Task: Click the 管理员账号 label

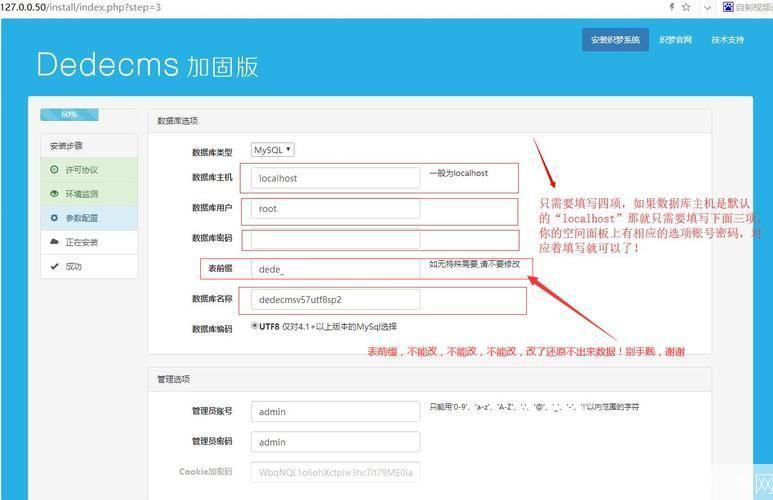Action: point(212,411)
